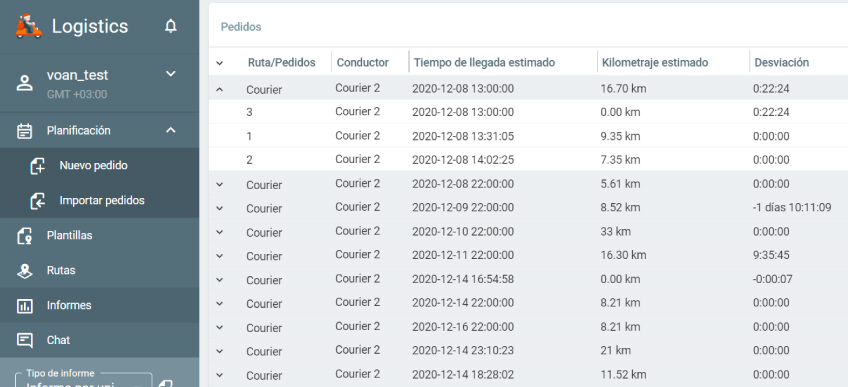Click the Informes chart icon

24,306
